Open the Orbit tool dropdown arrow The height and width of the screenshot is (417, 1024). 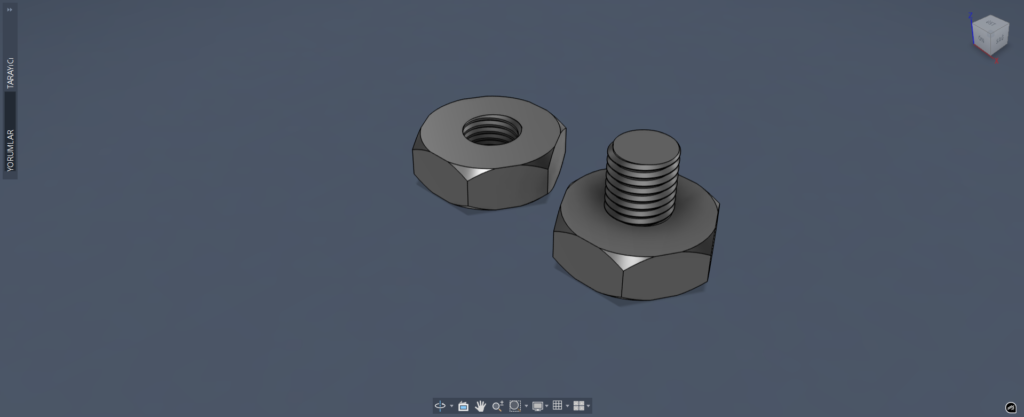[x=450, y=406]
